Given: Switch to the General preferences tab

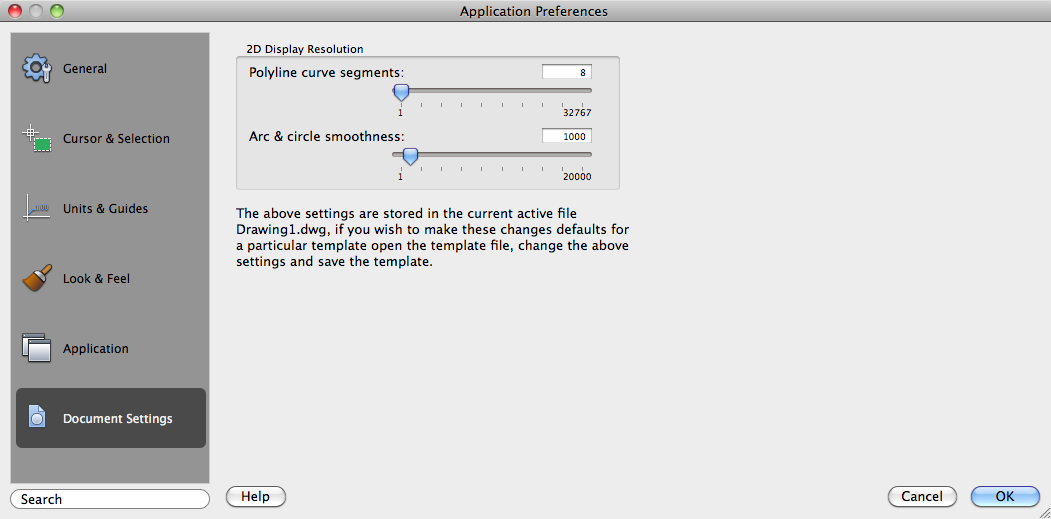Looking at the screenshot, I should 85,69.
